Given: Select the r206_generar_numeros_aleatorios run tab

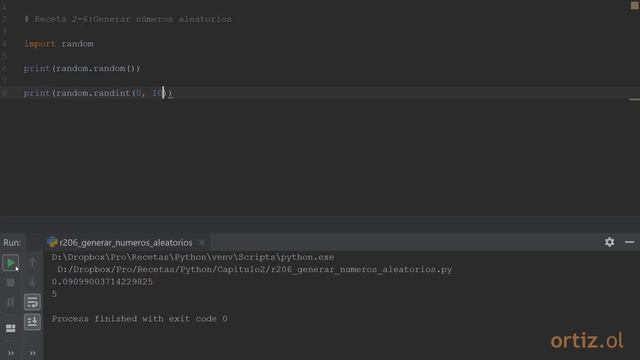Looking at the screenshot, I should click(x=126, y=242).
